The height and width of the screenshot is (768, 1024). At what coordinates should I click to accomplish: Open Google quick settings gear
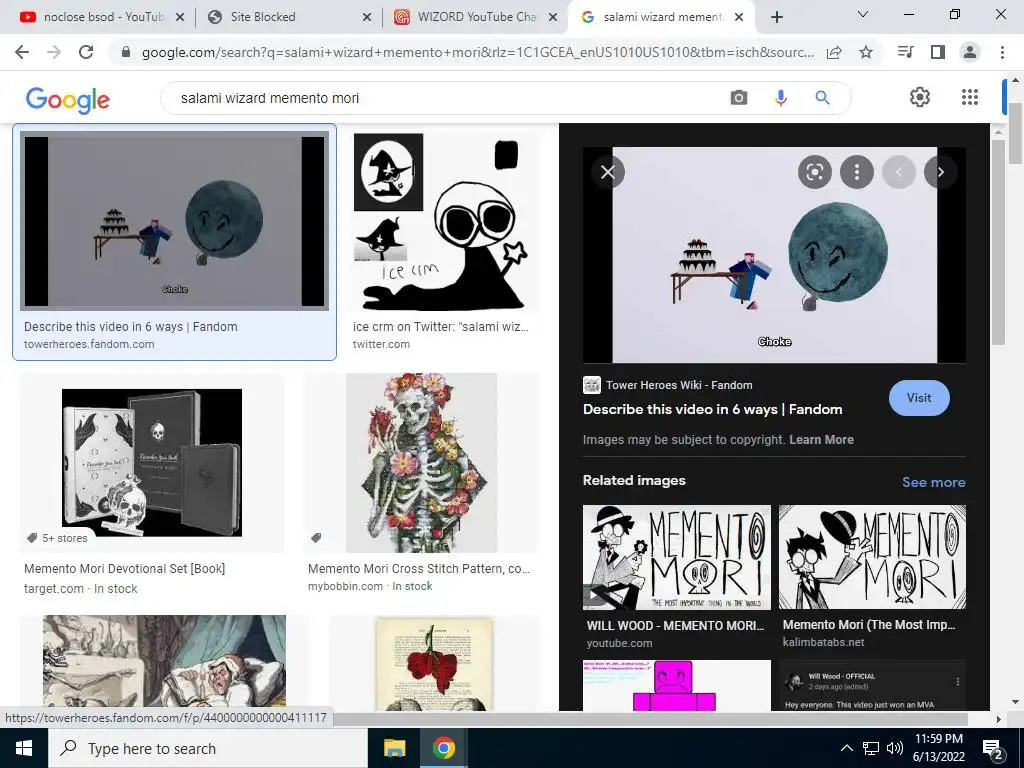[920, 97]
